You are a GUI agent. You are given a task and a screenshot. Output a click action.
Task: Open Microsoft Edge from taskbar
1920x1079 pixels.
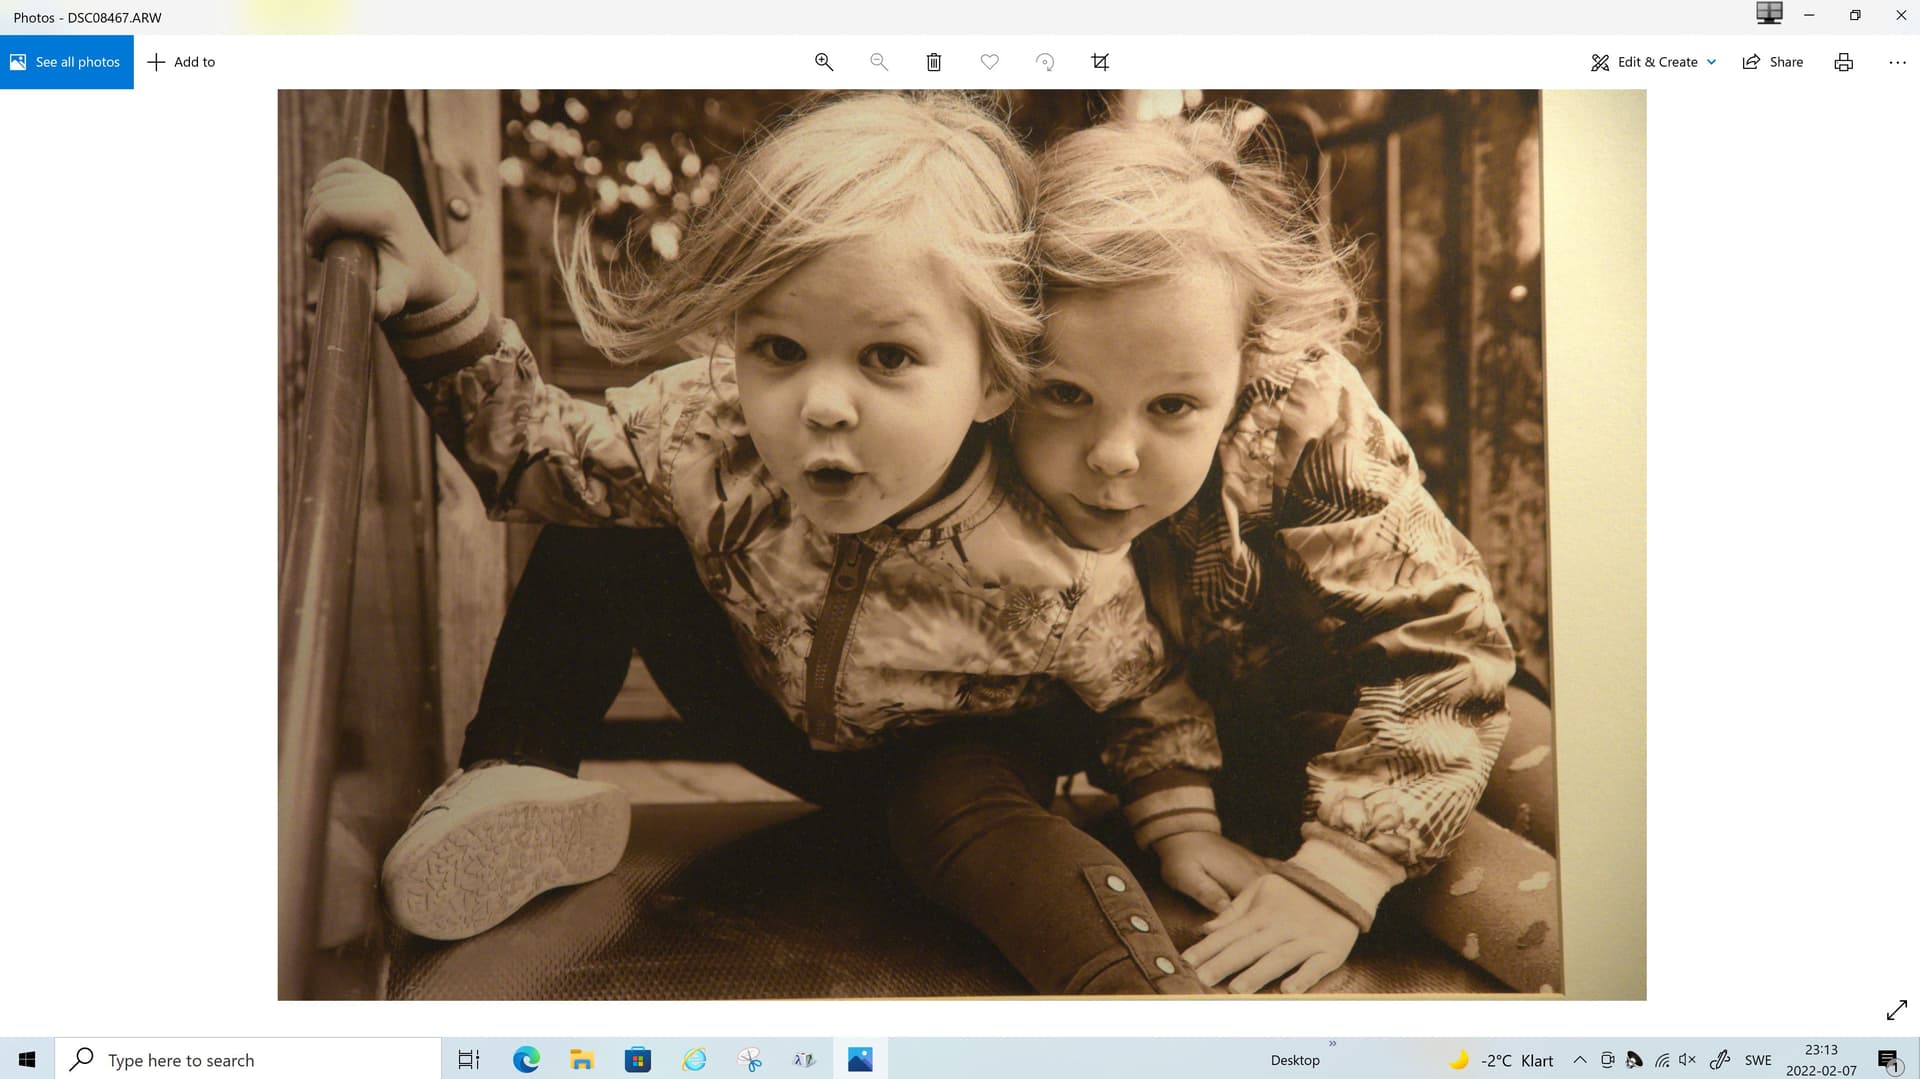[526, 1060]
